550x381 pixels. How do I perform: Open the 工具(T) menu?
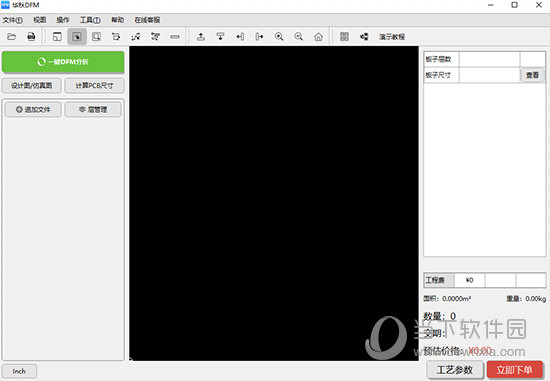pyautogui.click(x=90, y=20)
